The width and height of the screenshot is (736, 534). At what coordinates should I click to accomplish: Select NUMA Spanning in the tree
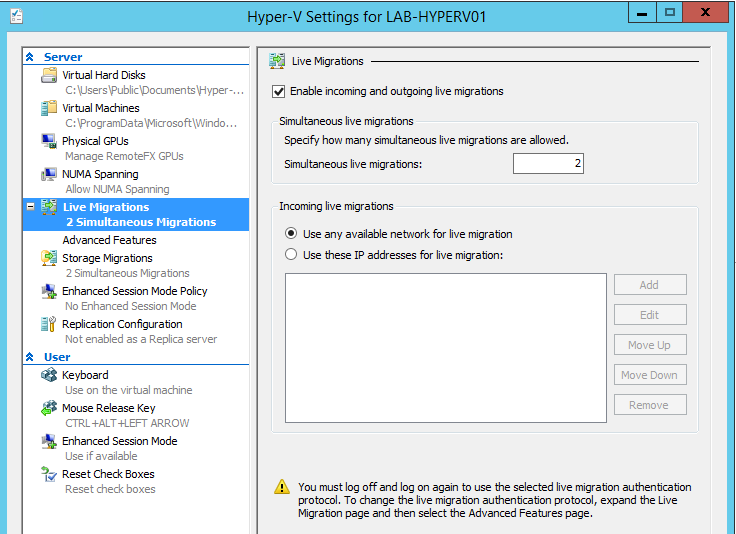click(100, 174)
